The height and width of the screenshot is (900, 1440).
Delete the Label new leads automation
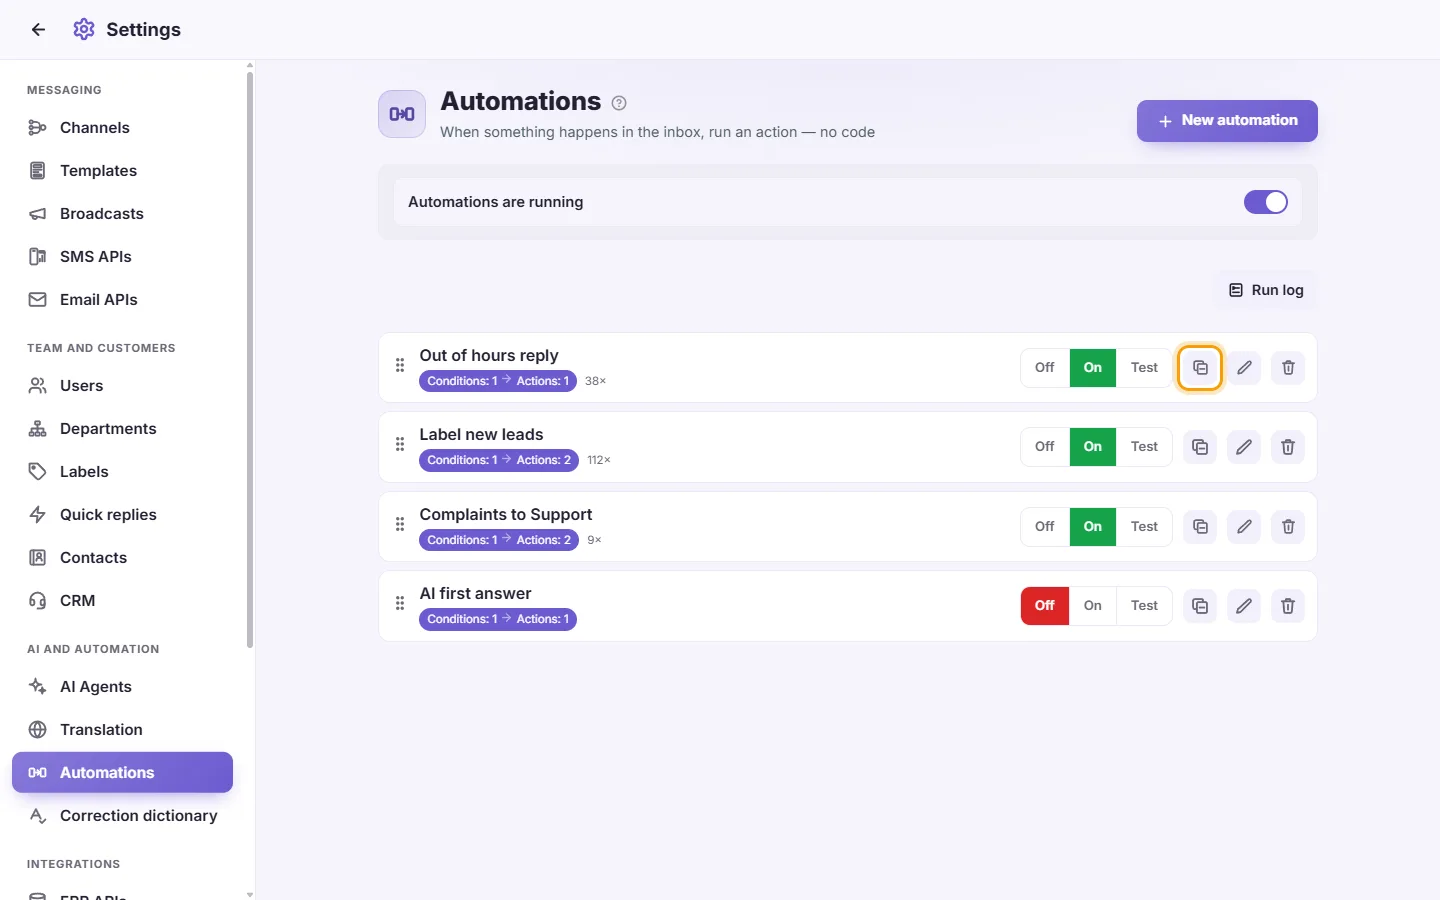tap(1288, 447)
